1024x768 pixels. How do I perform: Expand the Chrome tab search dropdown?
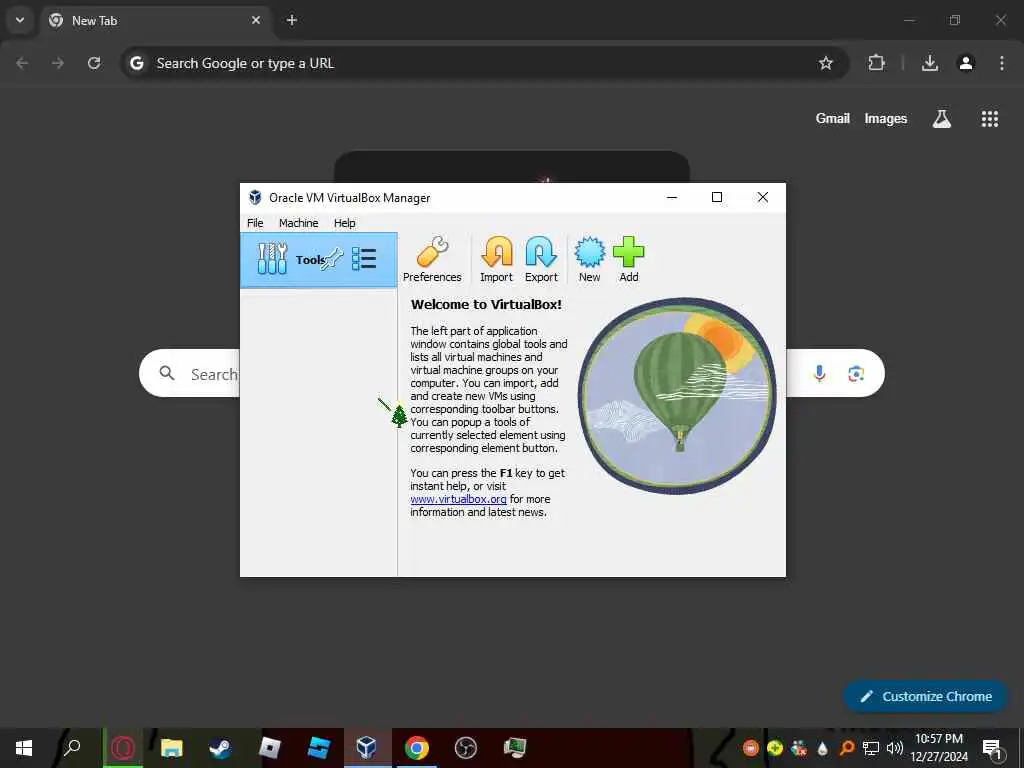pos(20,20)
